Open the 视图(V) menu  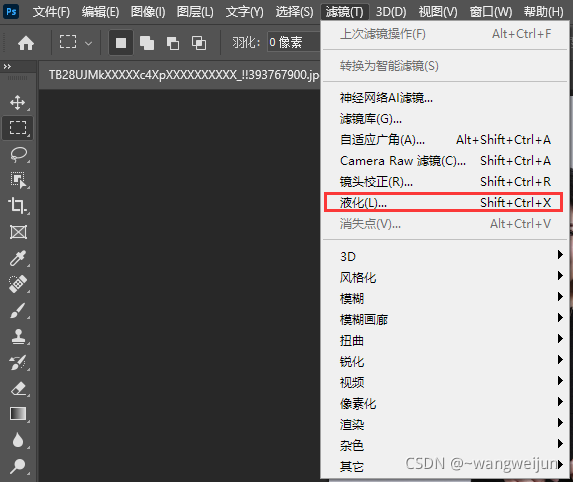click(x=438, y=12)
